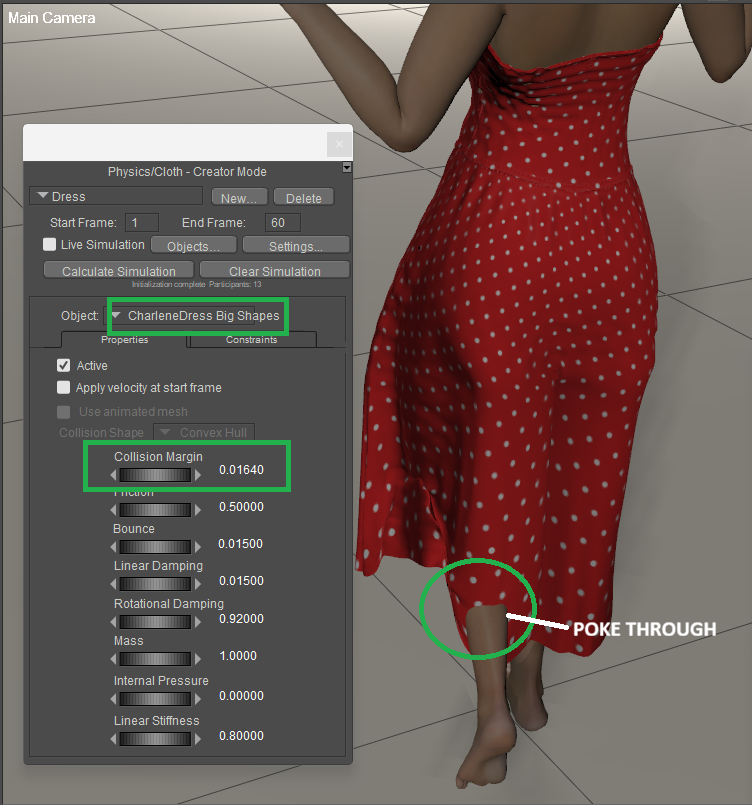
Task: Click the Calculate Simulation button
Action: (x=118, y=271)
